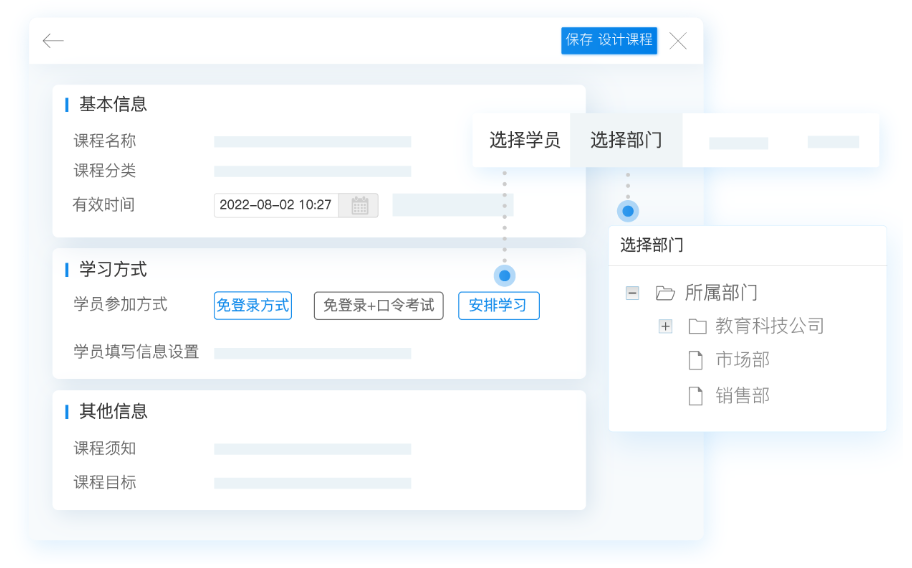Open the calendar date picker icon

pyautogui.click(x=359, y=205)
